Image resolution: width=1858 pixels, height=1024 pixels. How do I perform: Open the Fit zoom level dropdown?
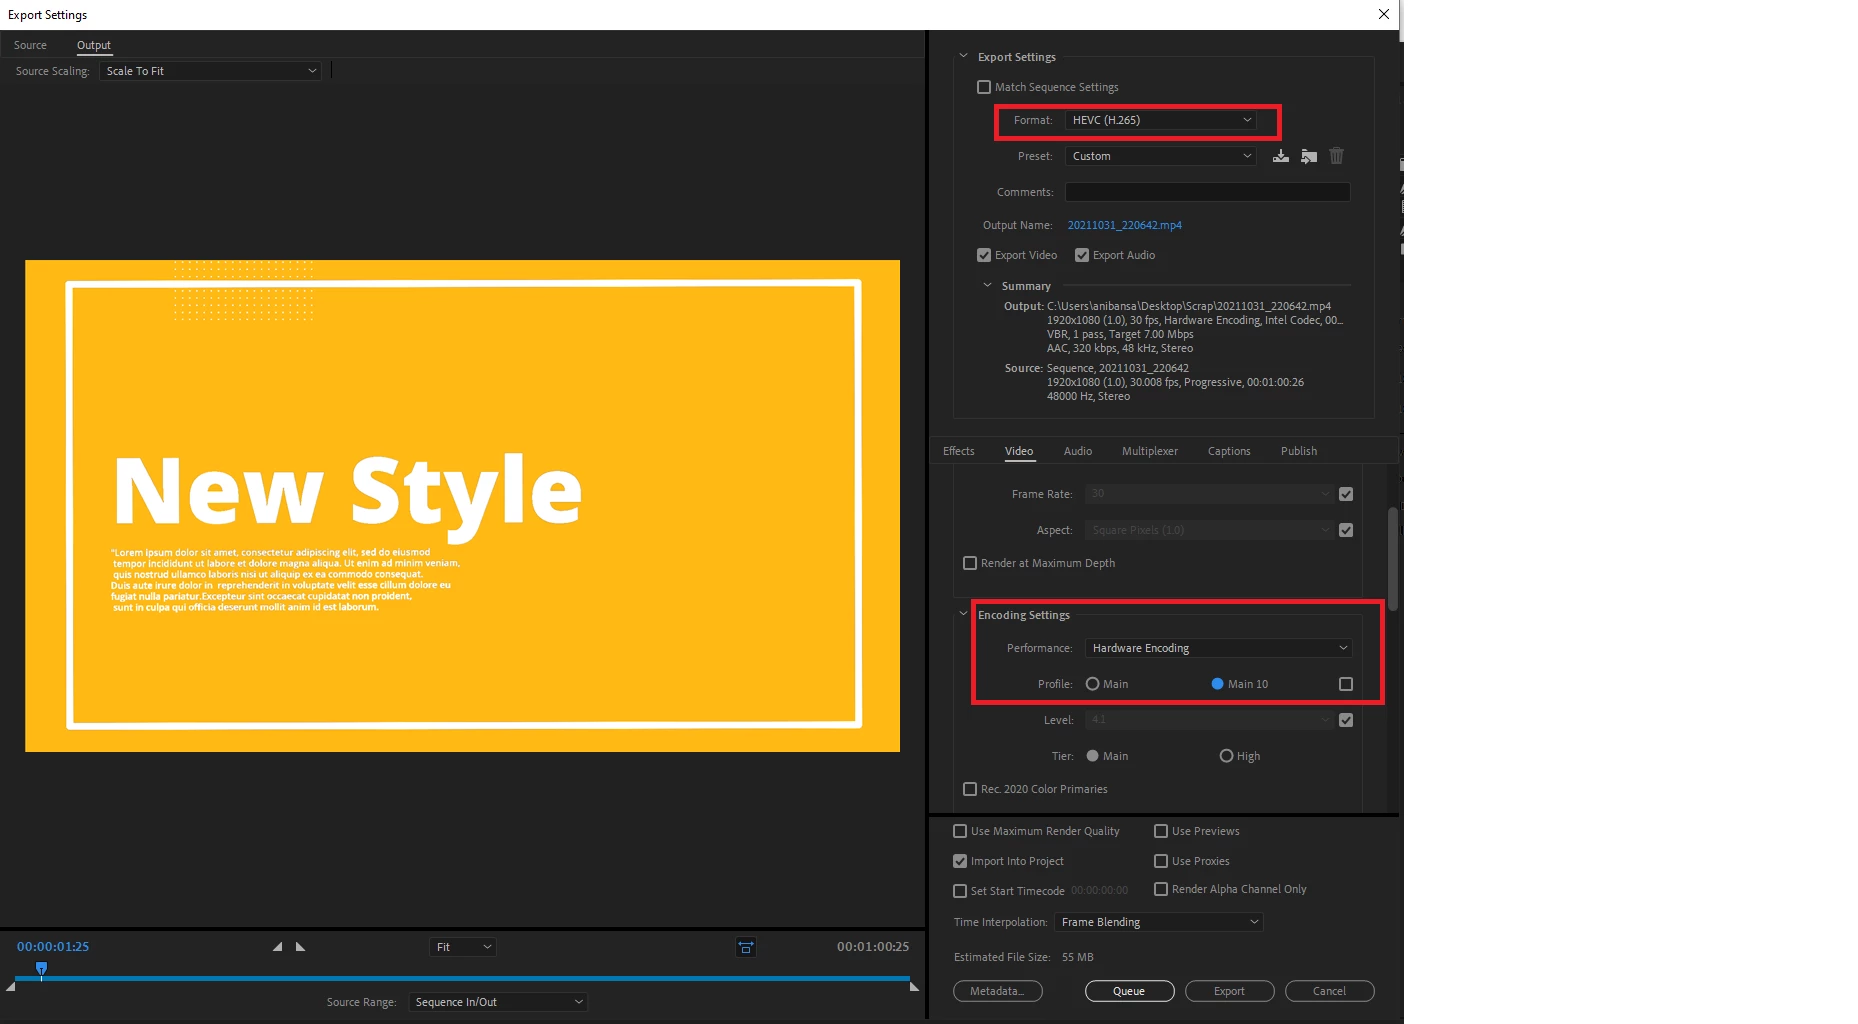pos(463,947)
